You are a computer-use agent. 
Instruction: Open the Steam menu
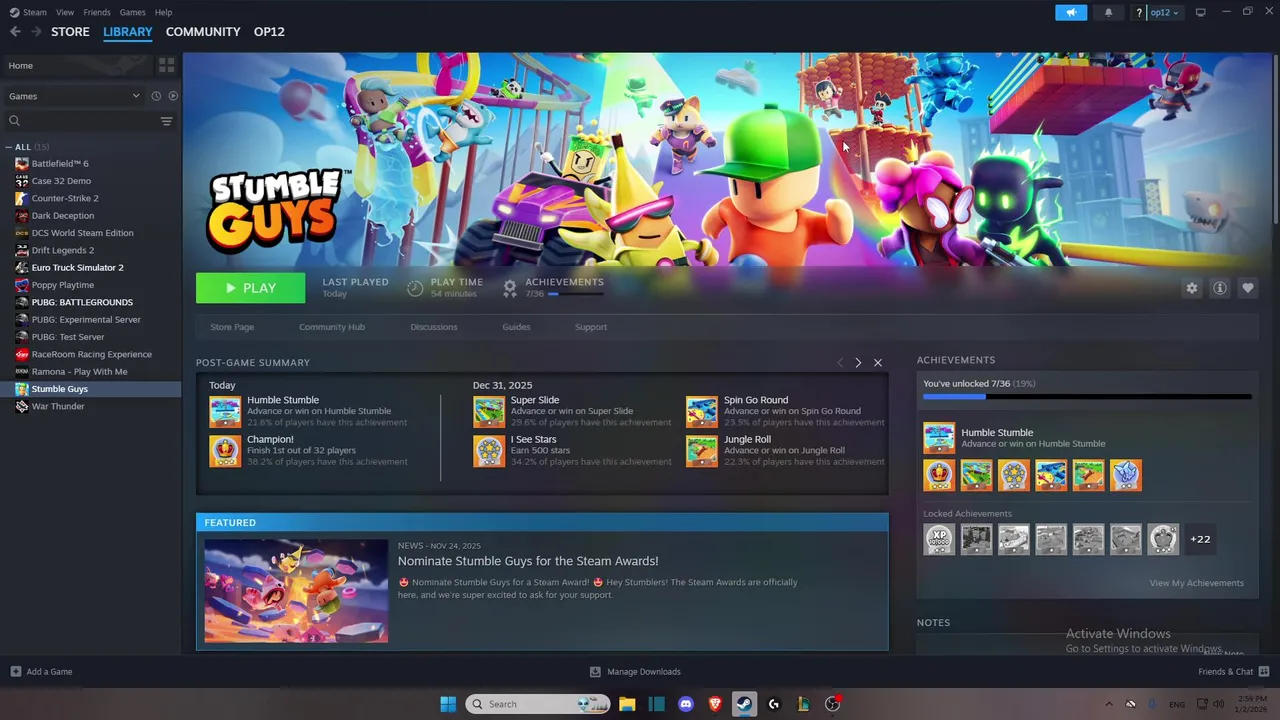[35, 12]
